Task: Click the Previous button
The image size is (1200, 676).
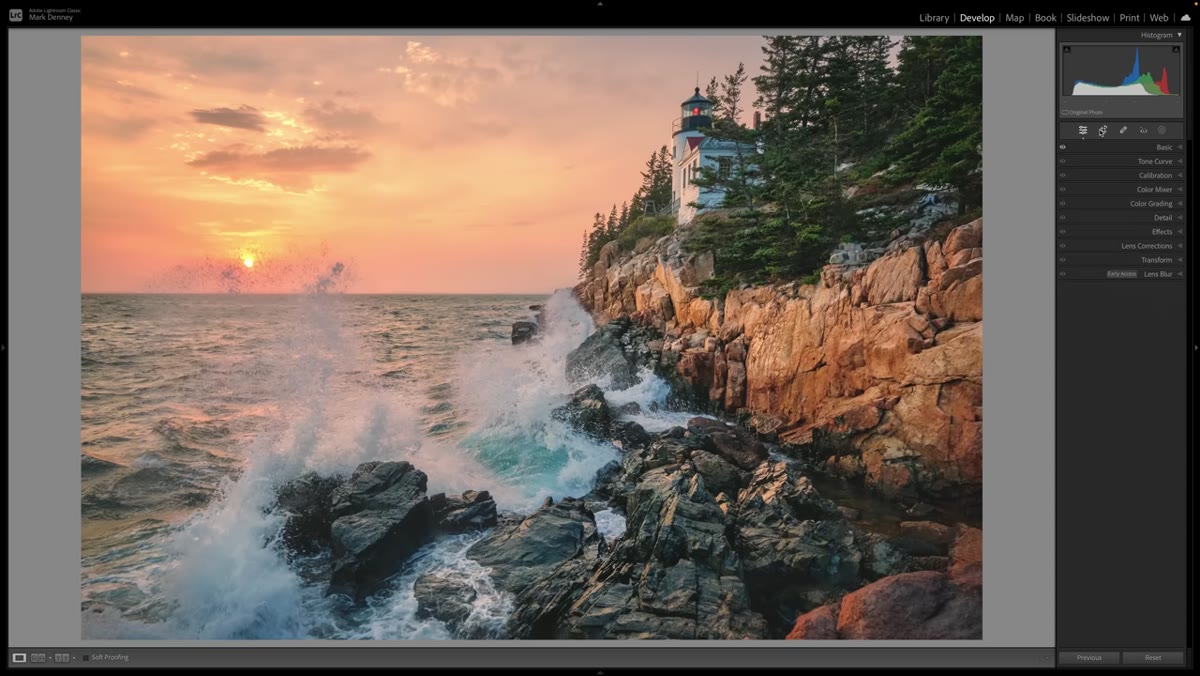Action: coord(1089,657)
